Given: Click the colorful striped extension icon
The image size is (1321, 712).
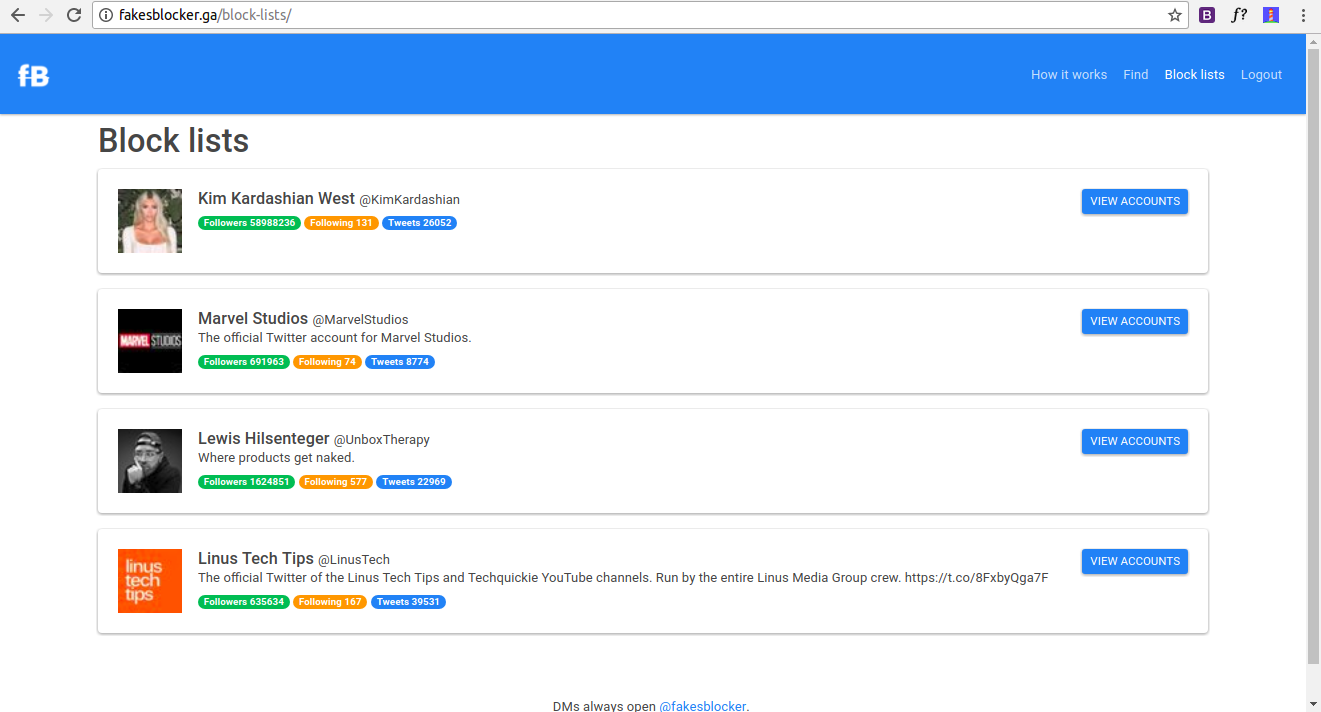Looking at the screenshot, I should click(x=1271, y=15).
